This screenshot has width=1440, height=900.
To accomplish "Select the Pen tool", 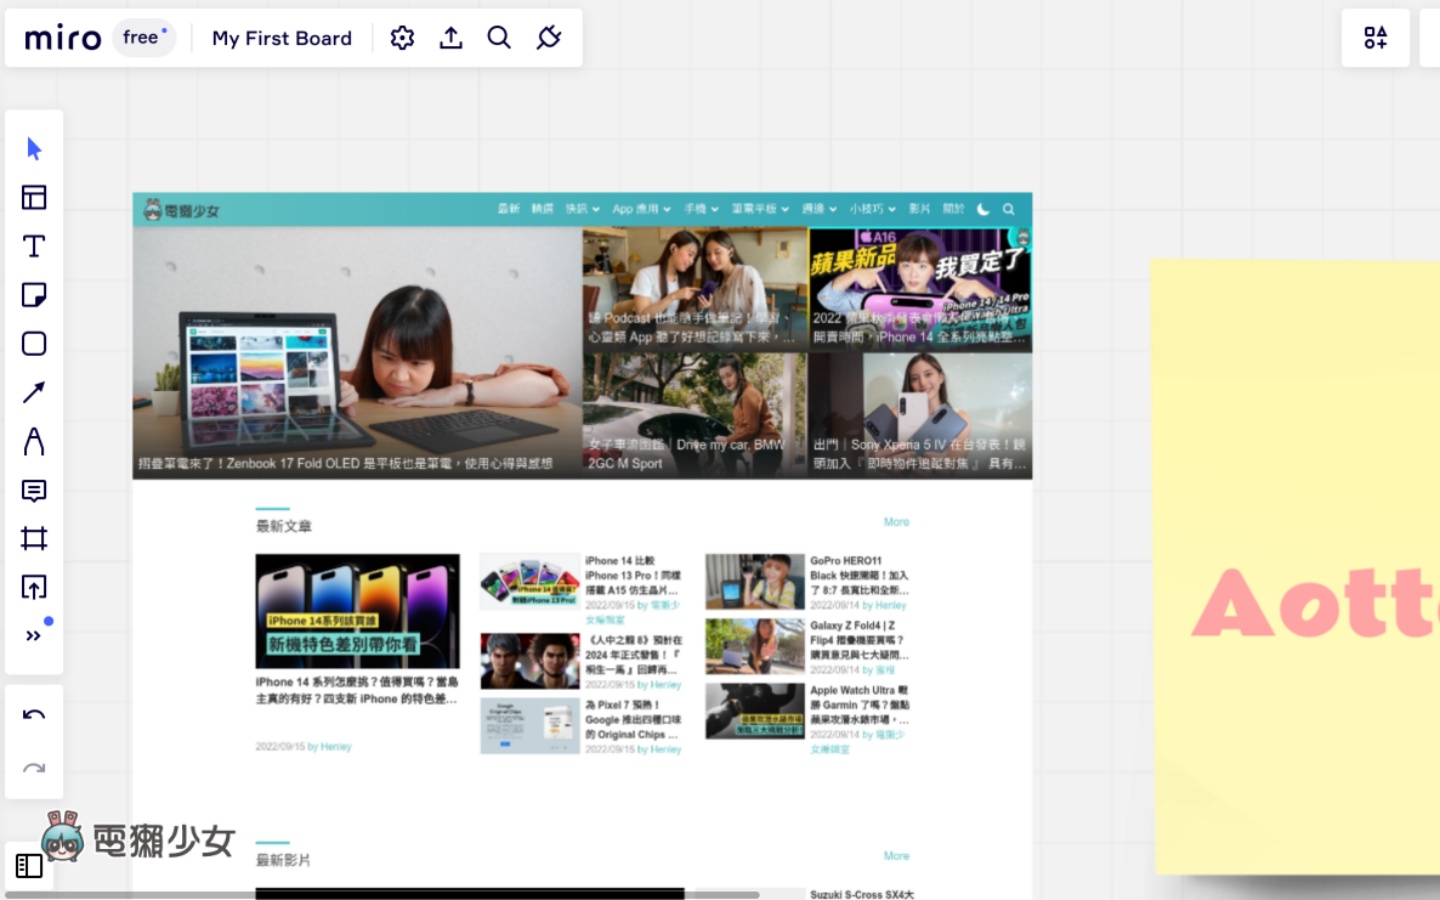I will coord(34,441).
